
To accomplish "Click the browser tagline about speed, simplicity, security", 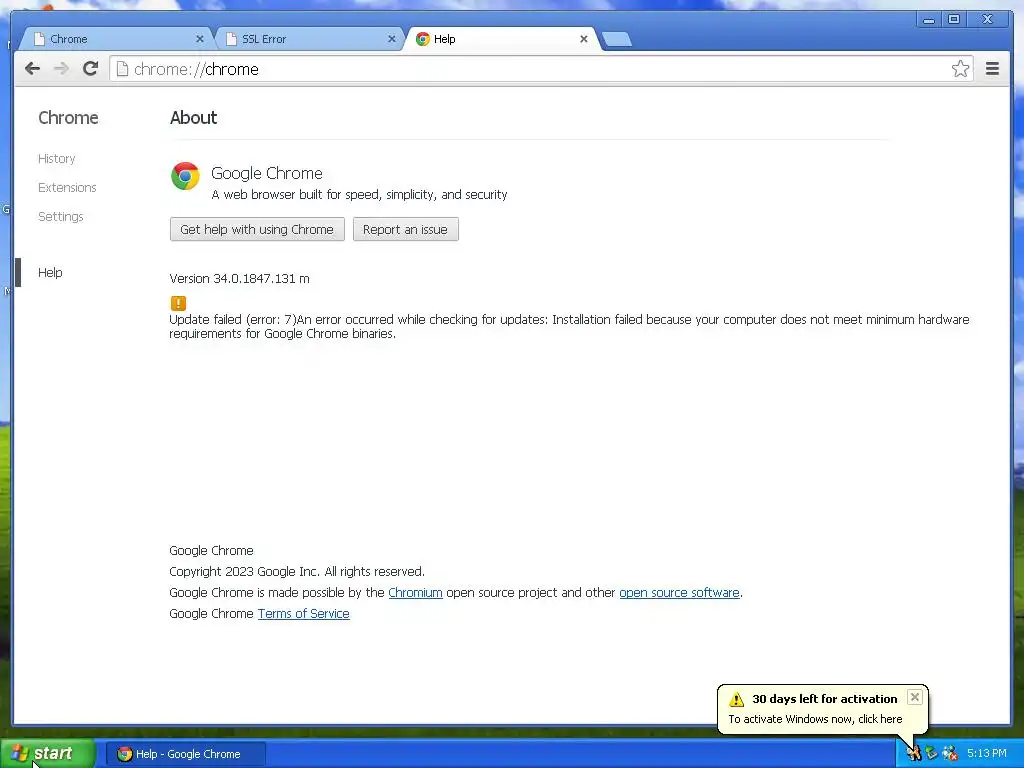I will point(359,195).
